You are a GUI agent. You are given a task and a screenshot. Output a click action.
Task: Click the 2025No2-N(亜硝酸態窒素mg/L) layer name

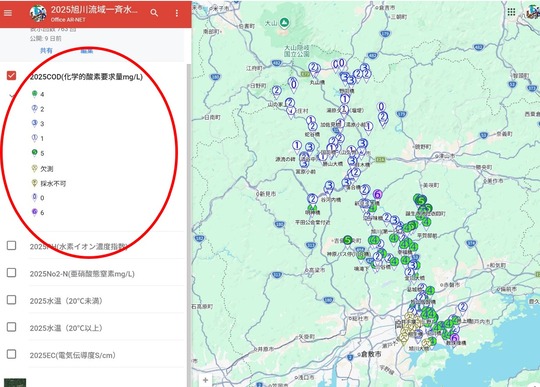(x=82, y=274)
